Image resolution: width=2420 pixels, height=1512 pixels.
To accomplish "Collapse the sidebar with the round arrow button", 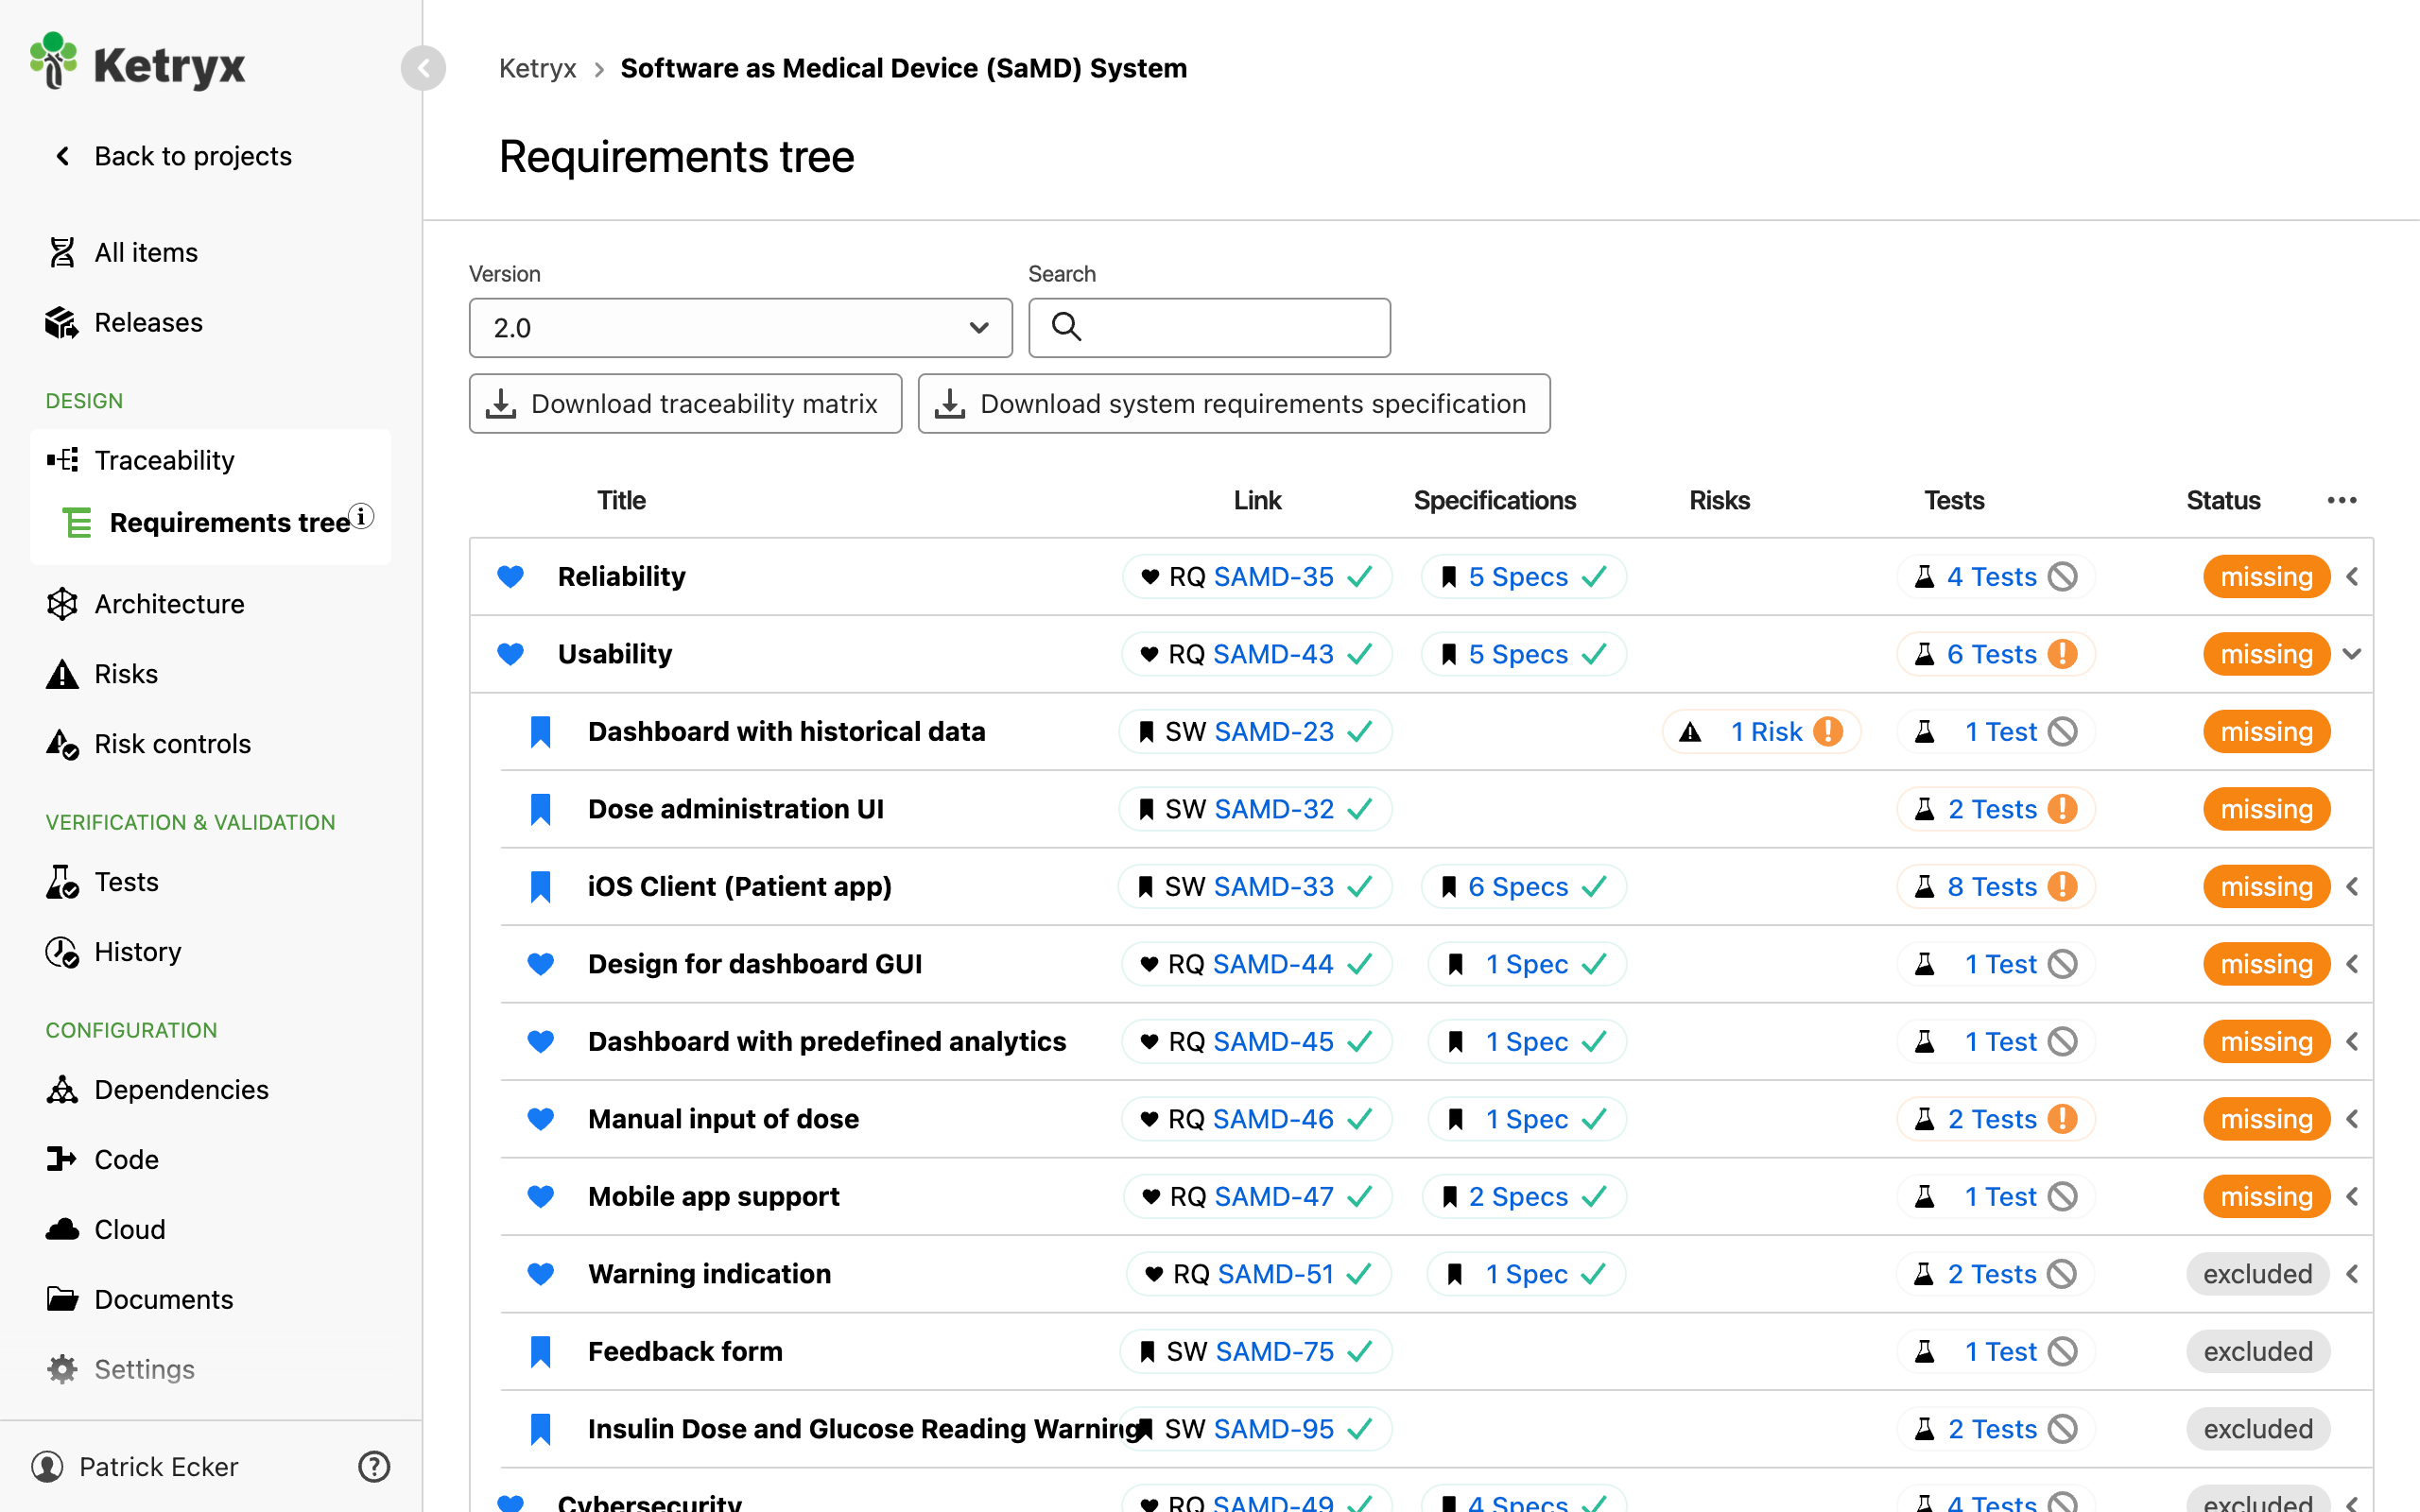I will pos(423,68).
